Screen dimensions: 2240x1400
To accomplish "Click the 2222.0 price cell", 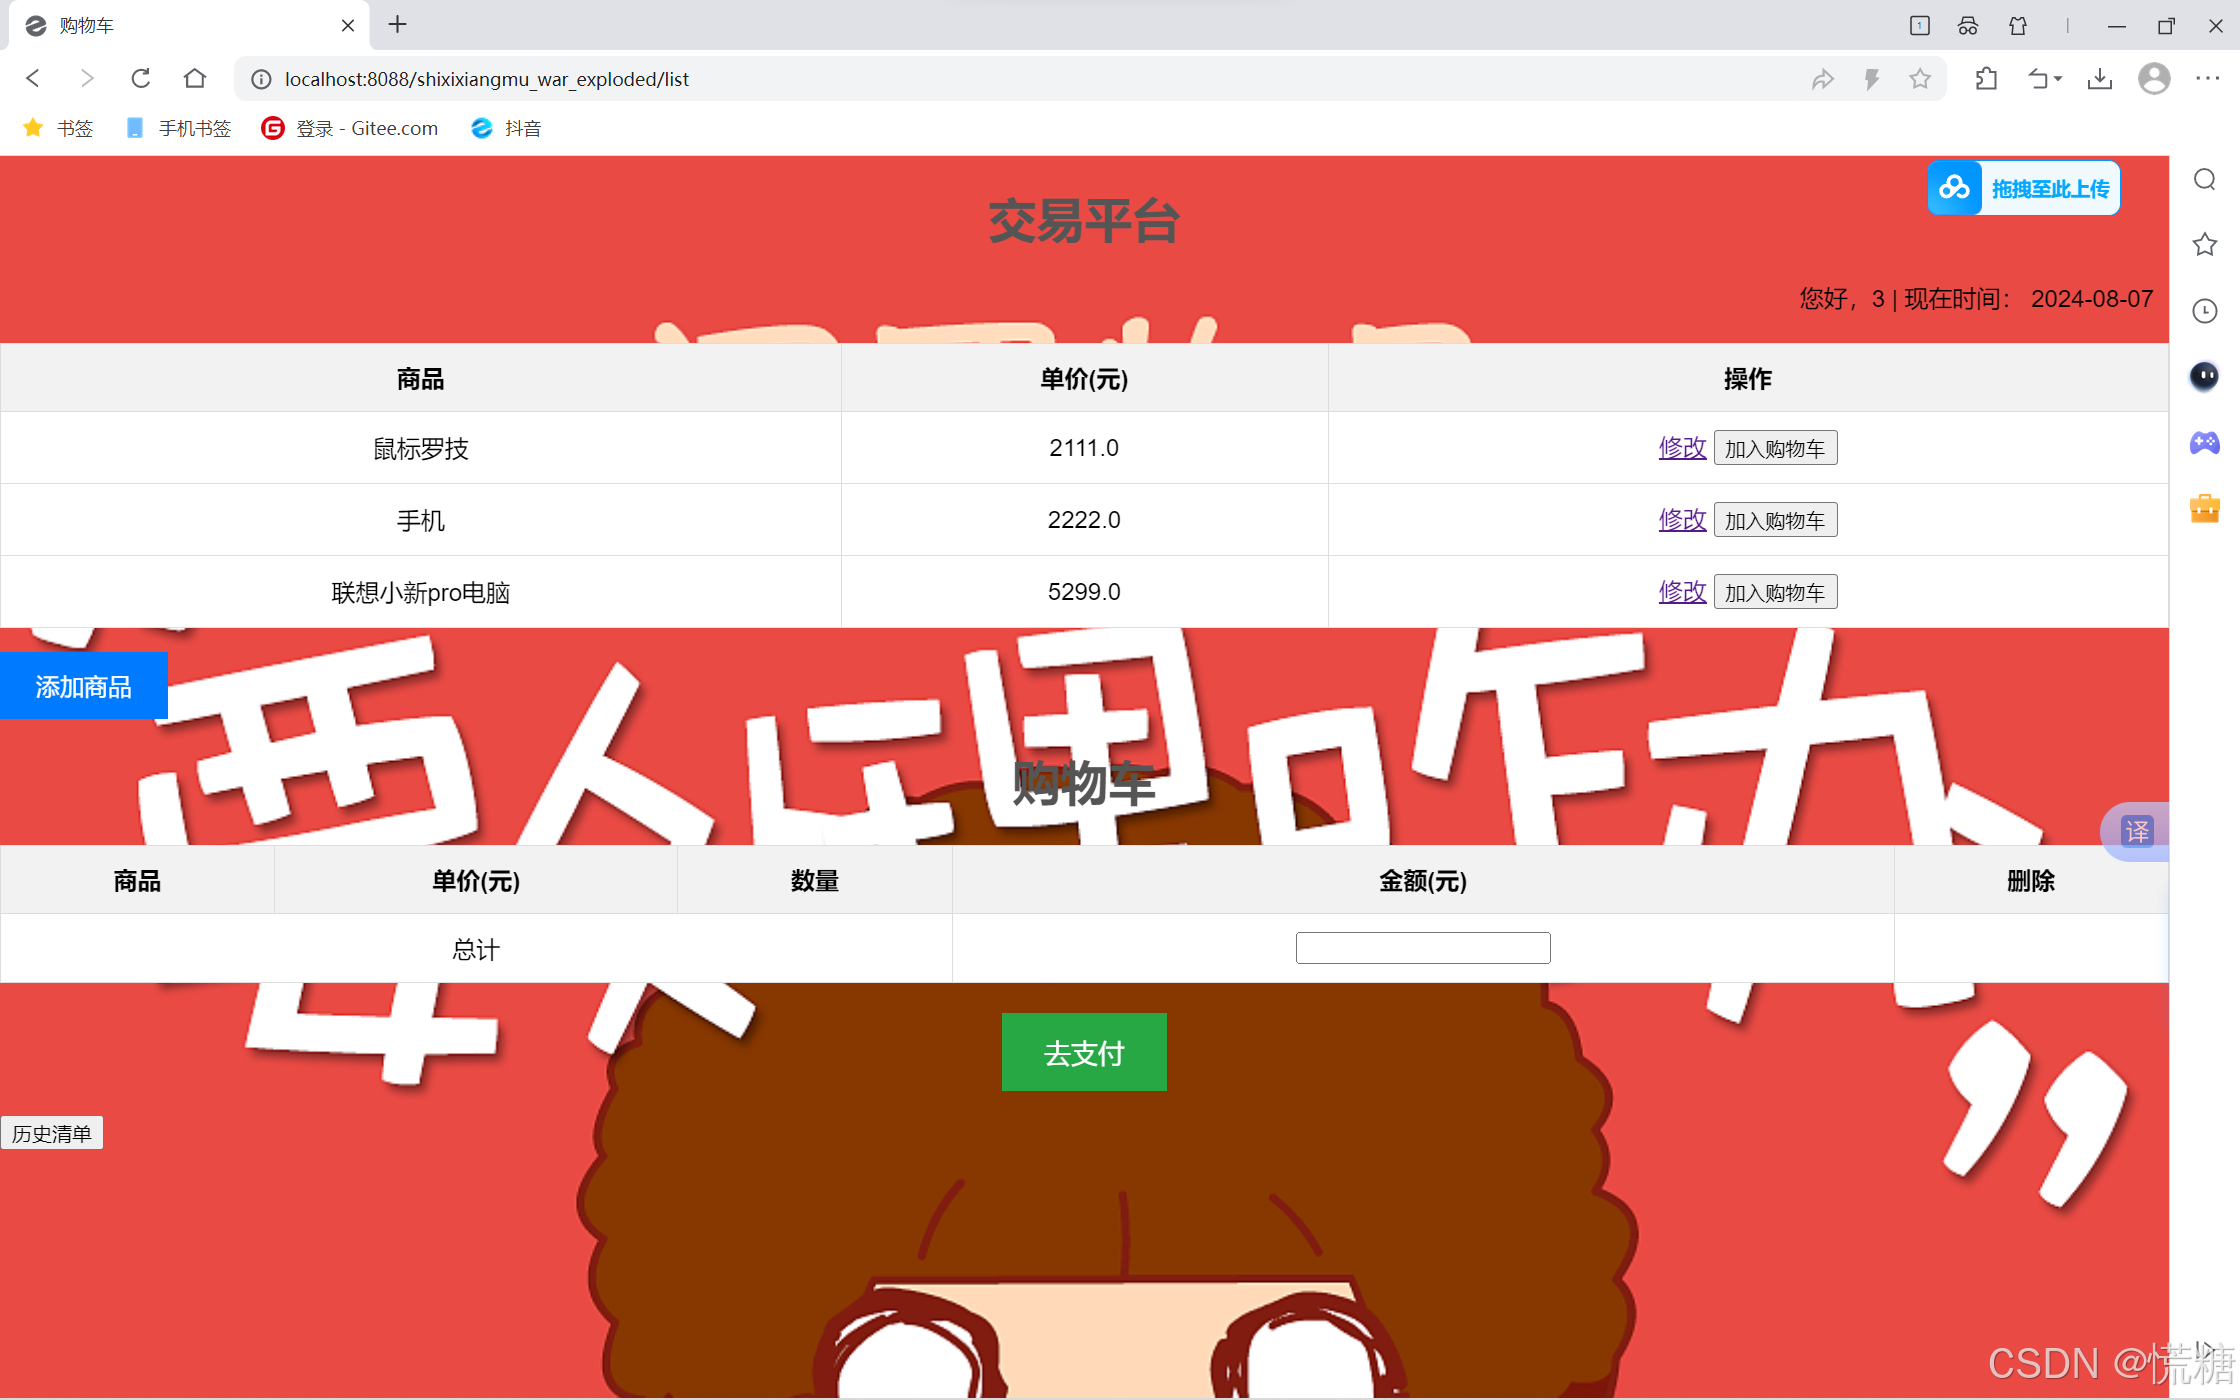I will (x=1084, y=520).
